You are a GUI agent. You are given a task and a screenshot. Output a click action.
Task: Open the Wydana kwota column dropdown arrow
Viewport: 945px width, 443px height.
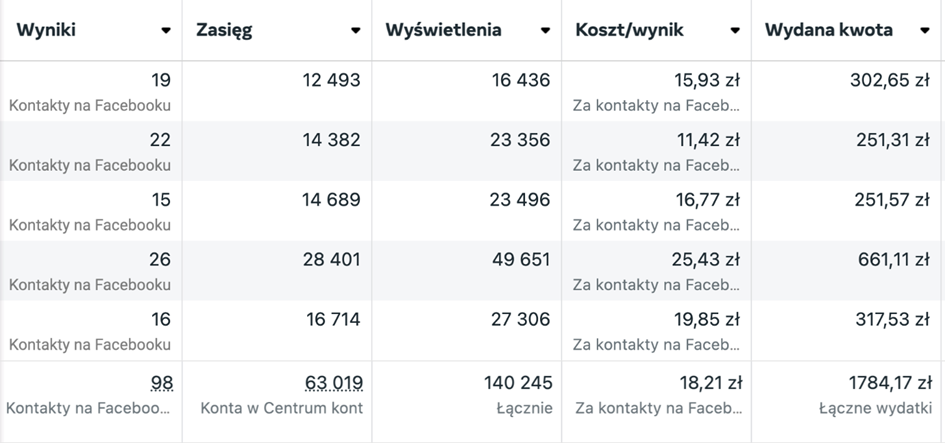coord(925,31)
